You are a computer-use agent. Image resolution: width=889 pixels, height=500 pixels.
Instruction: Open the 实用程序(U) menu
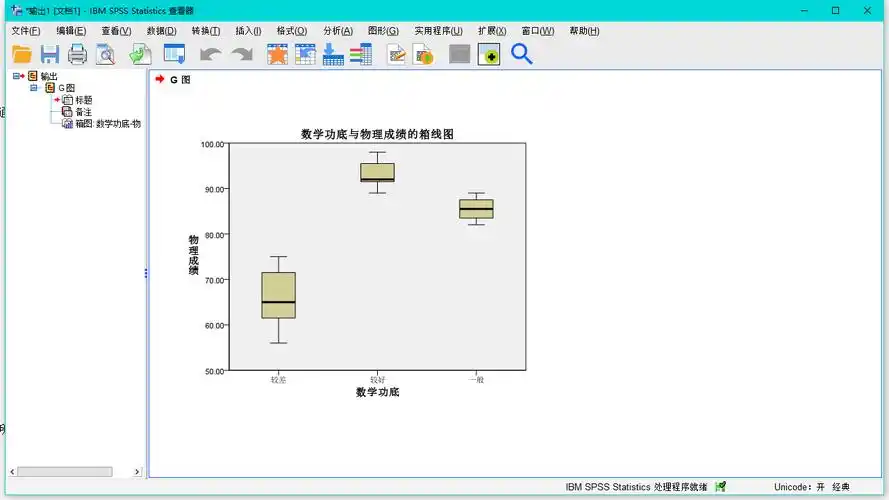pos(438,31)
